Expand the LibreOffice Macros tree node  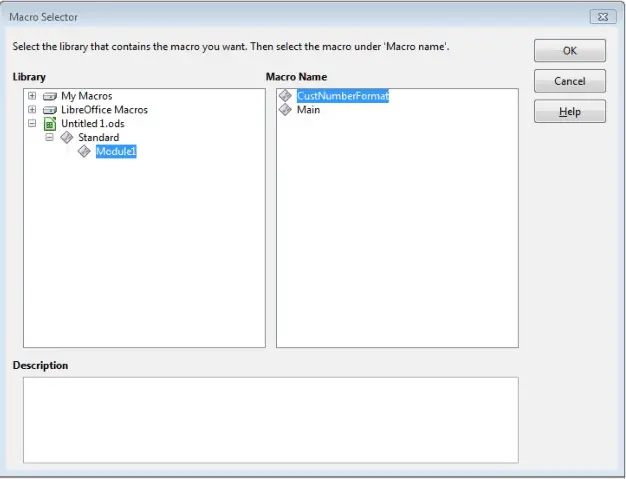click(33, 110)
